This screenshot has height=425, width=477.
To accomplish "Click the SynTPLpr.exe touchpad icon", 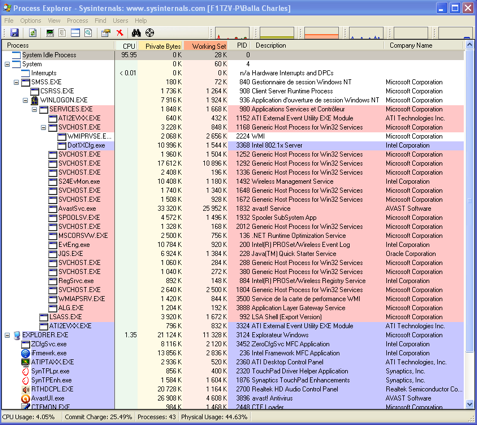I will [25, 371].
